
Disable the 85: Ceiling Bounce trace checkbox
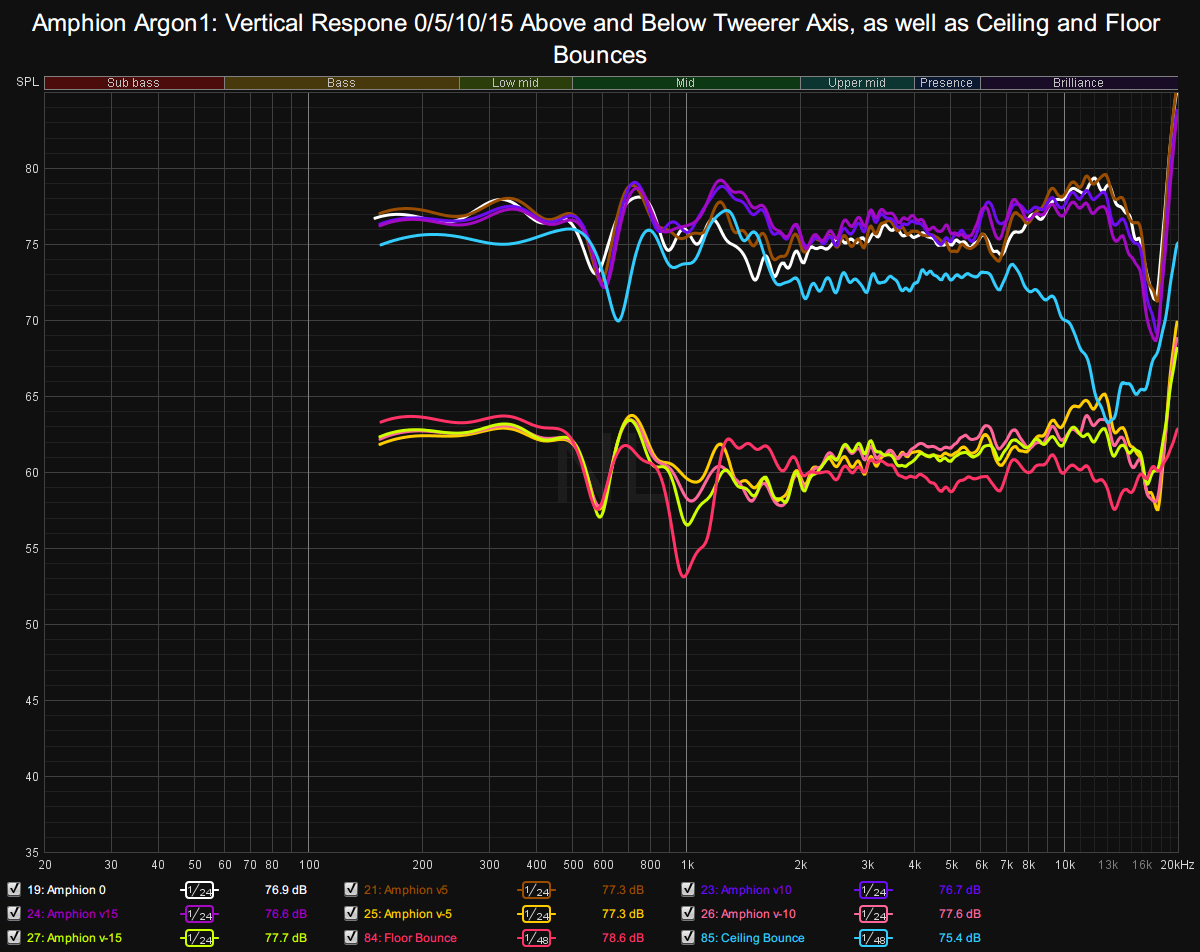pyautogui.click(x=688, y=937)
